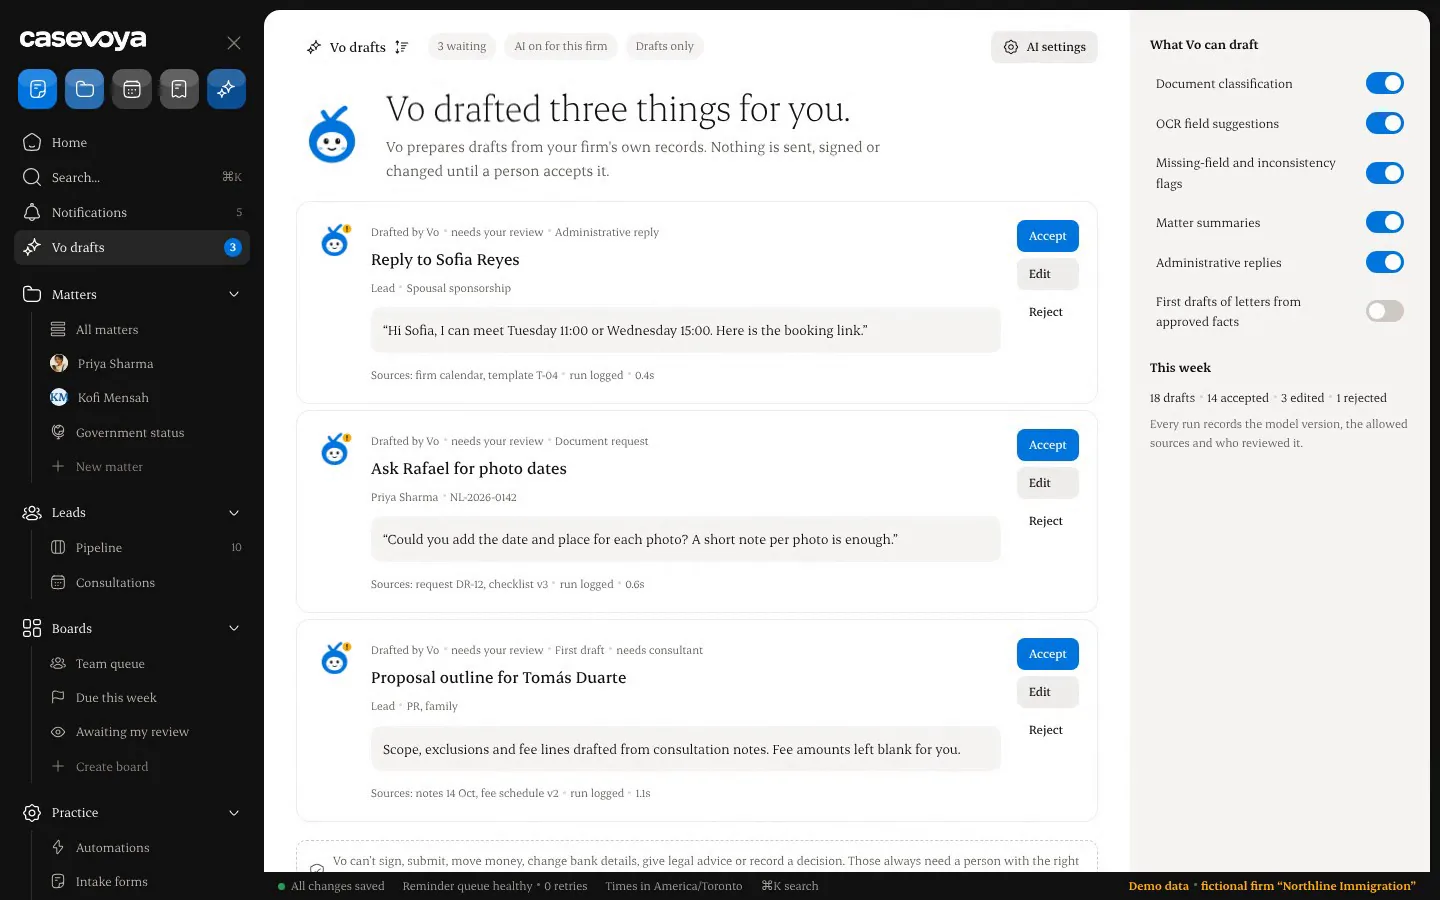
Task: Click the Team queue people icon
Action: [x=58, y=663]
